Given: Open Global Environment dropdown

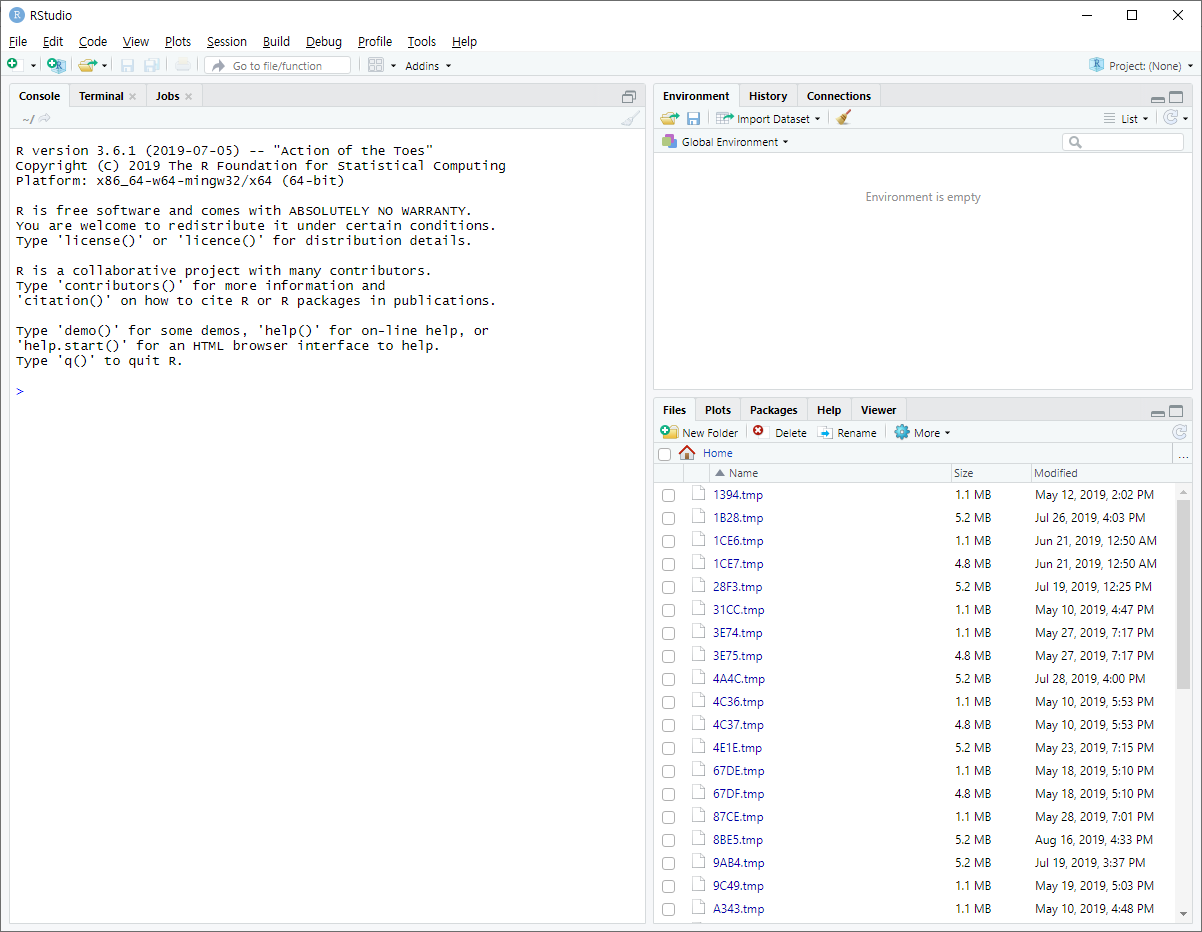Looking at the screenshot, I should pos(725,142).
